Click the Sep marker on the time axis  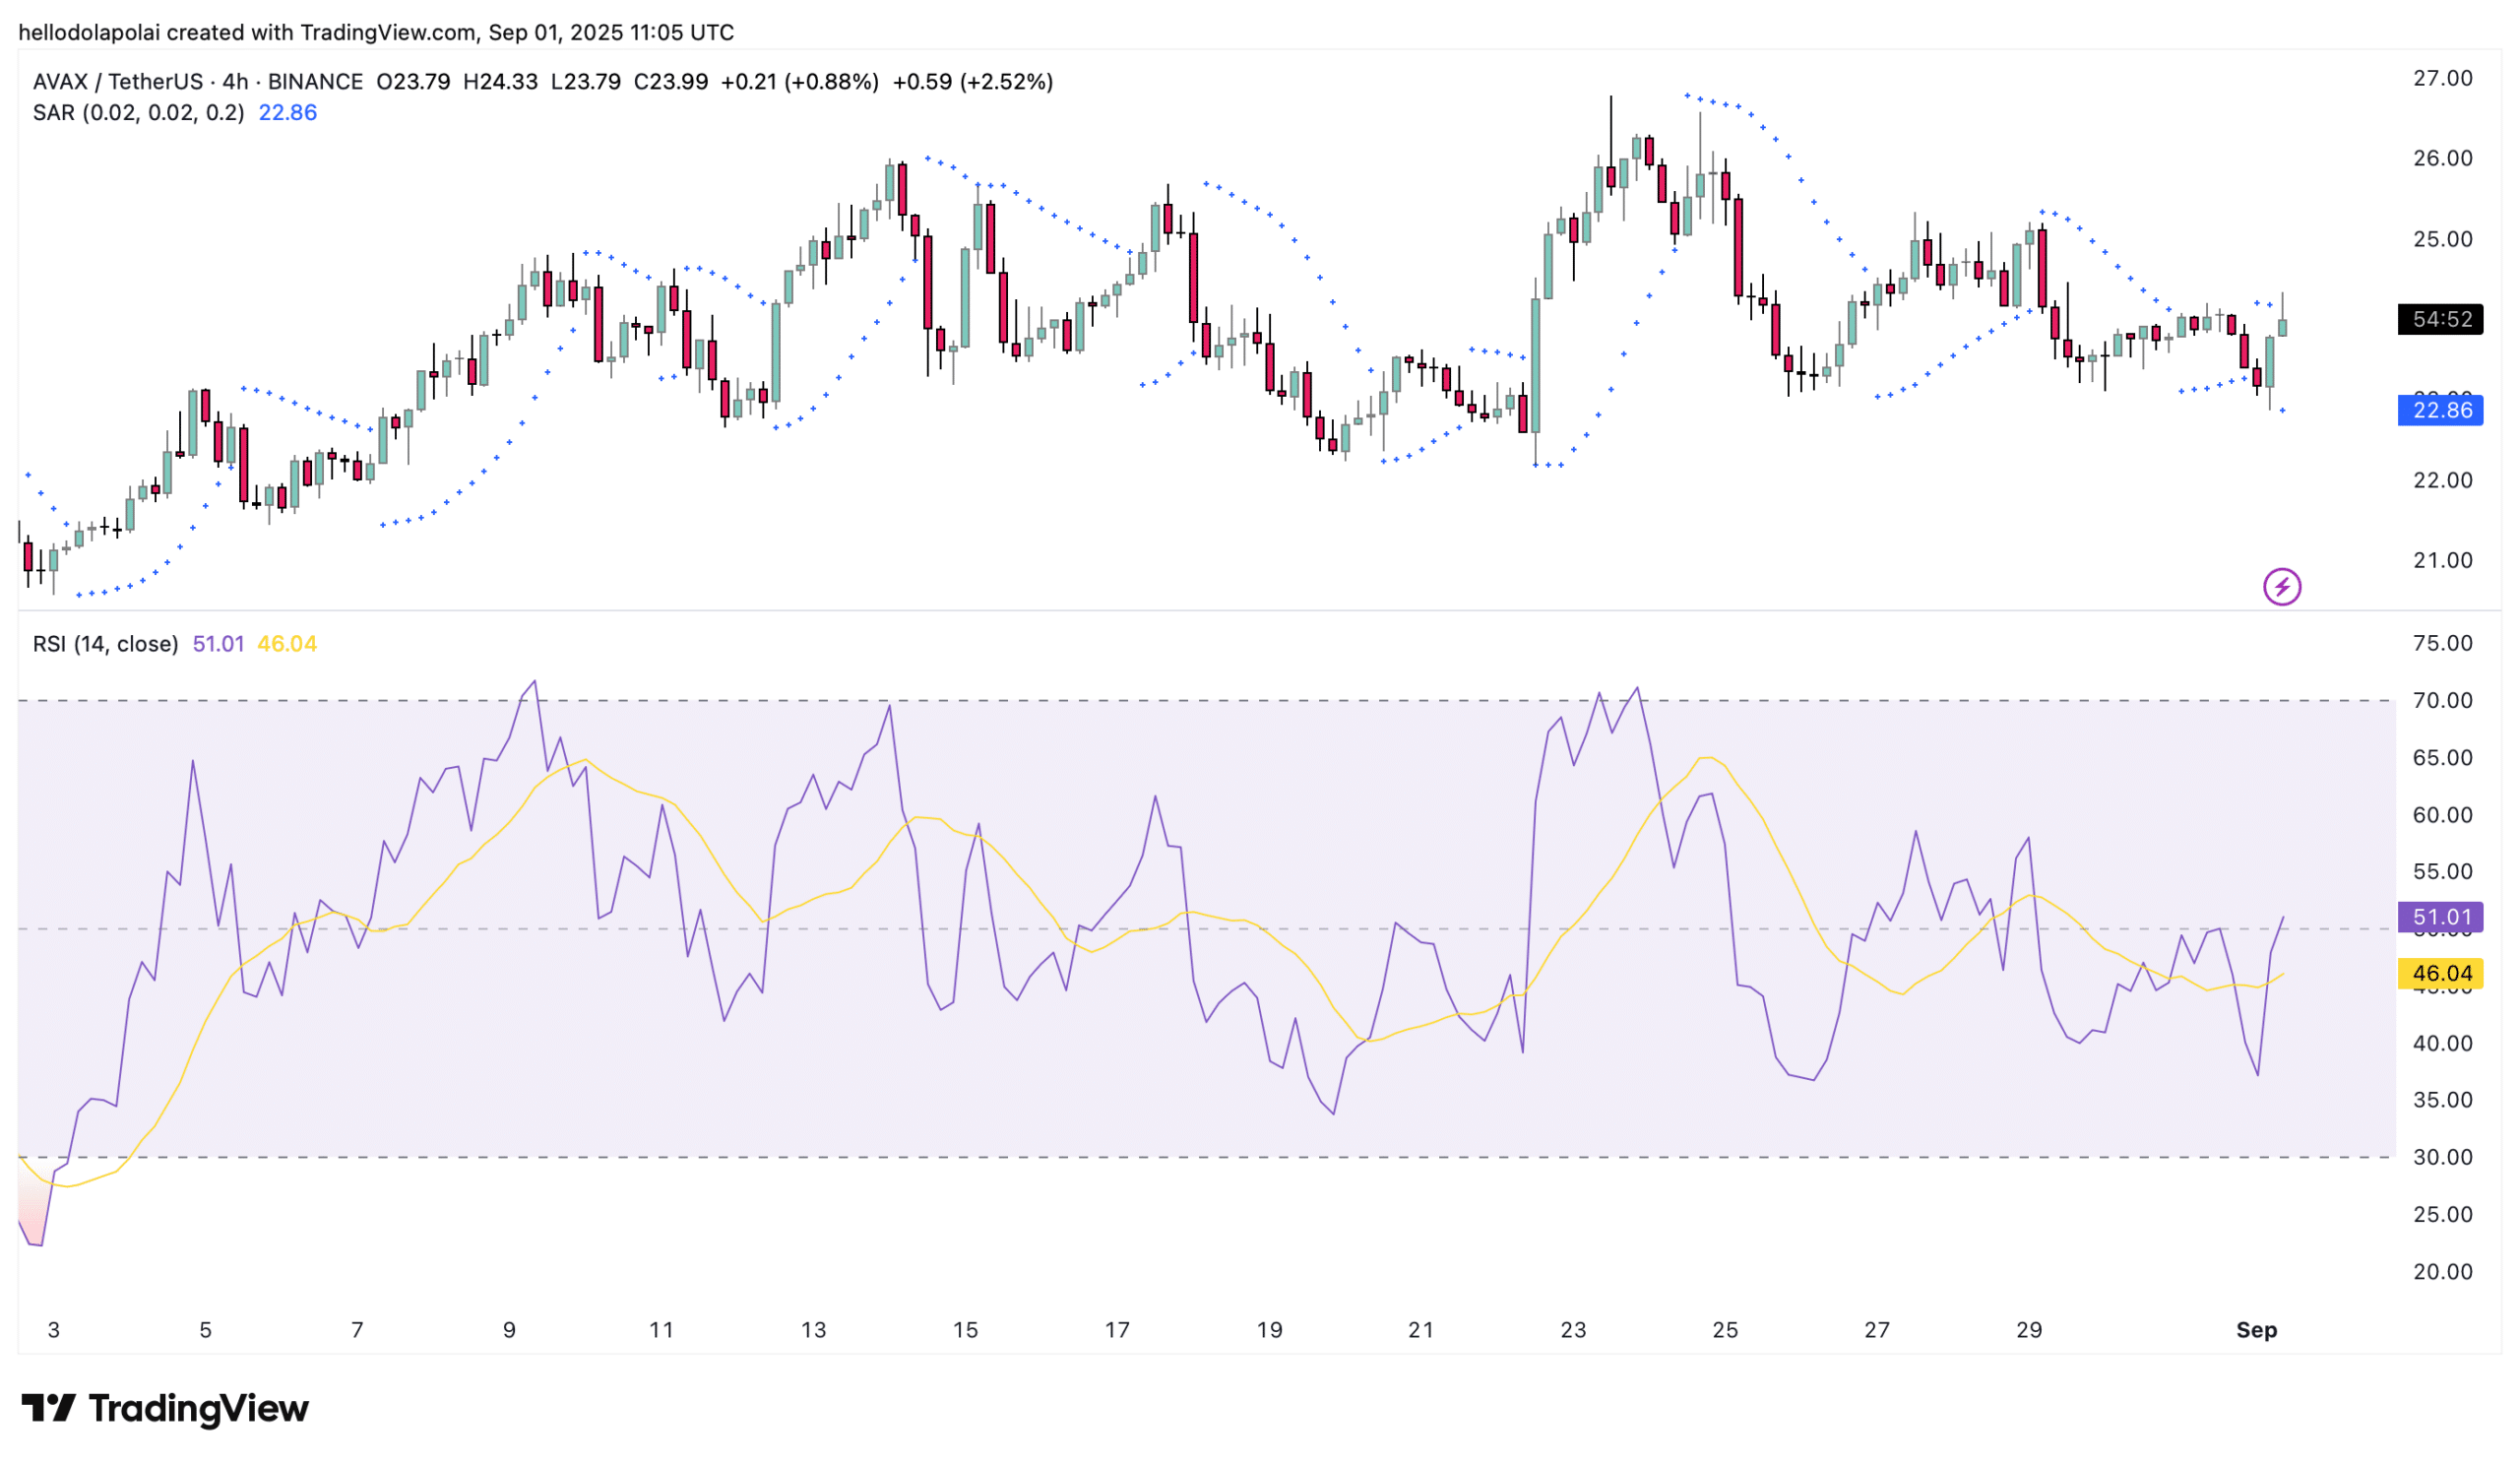click(2256, 1330)
